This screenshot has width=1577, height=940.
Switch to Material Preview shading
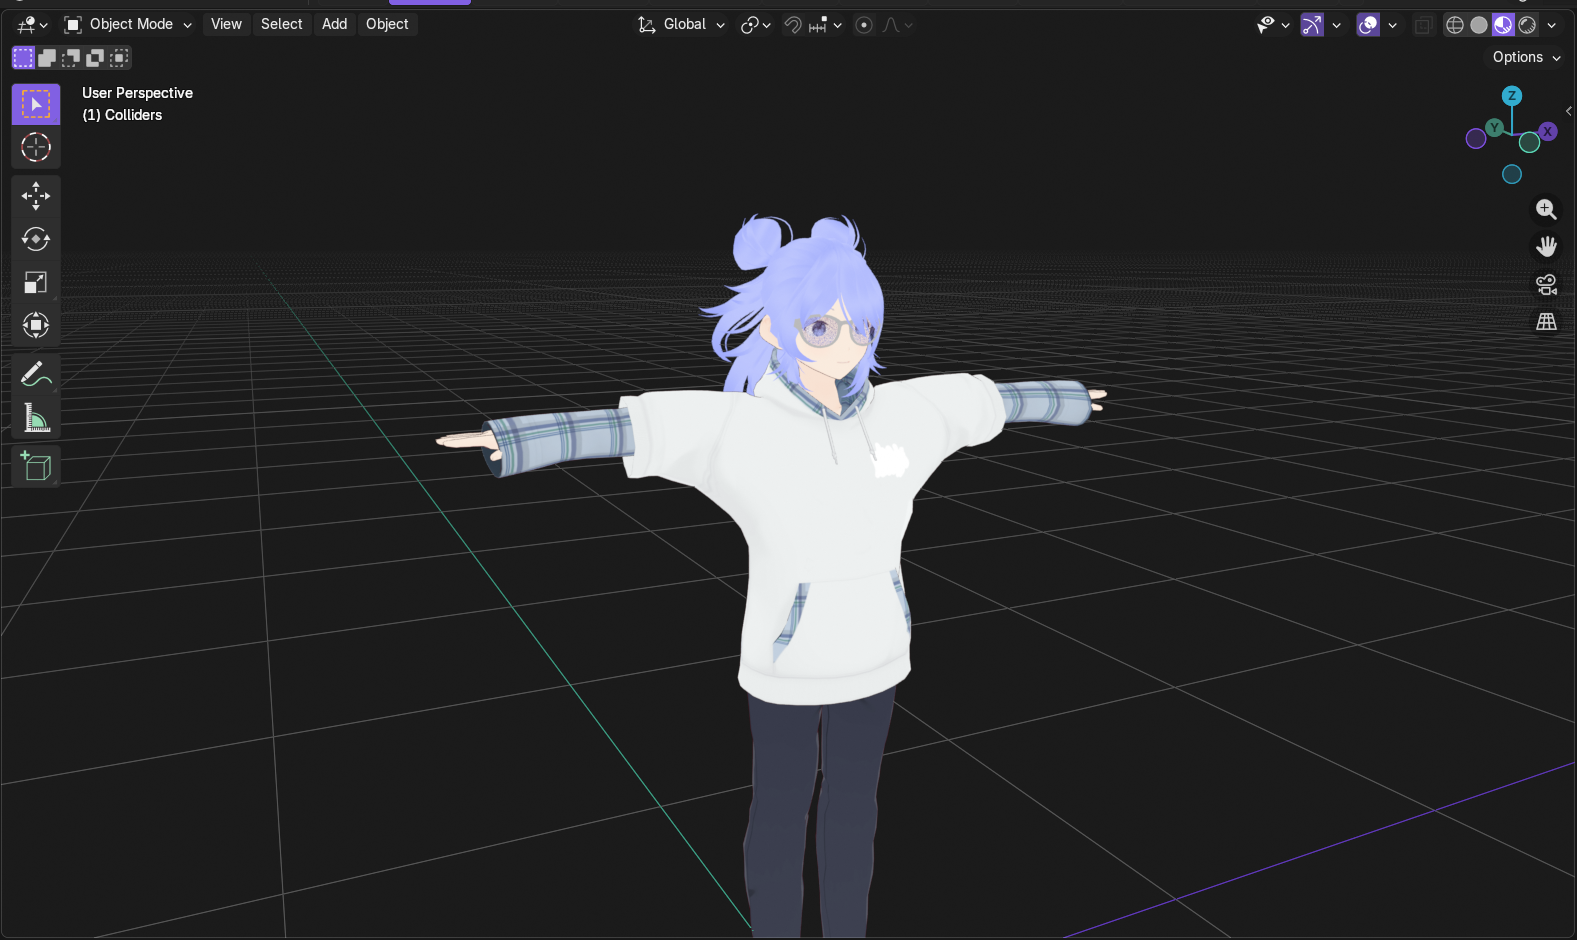click(x=1503, y=25)
